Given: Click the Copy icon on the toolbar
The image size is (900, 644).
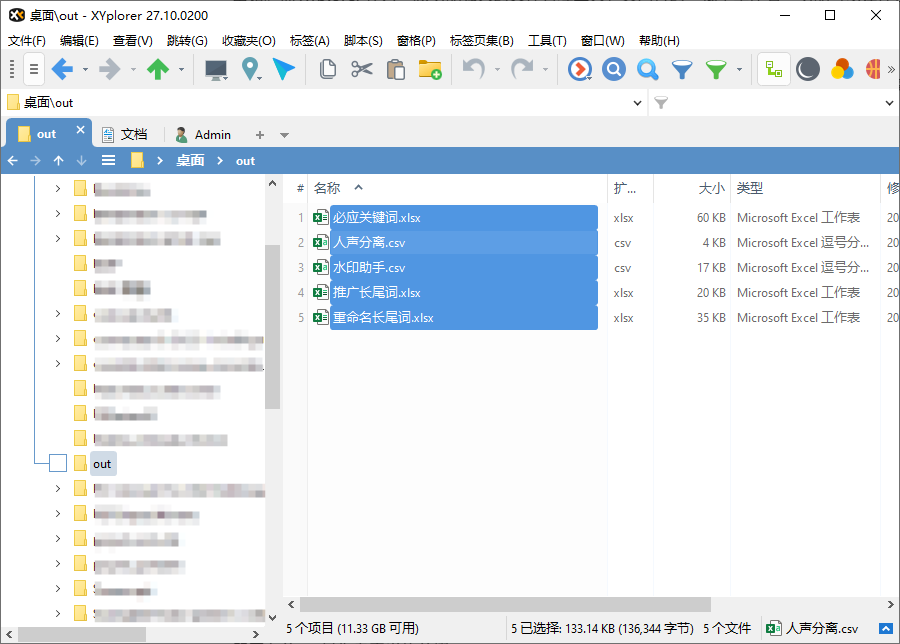Looking at the screenshot, I should coord(327,69).
